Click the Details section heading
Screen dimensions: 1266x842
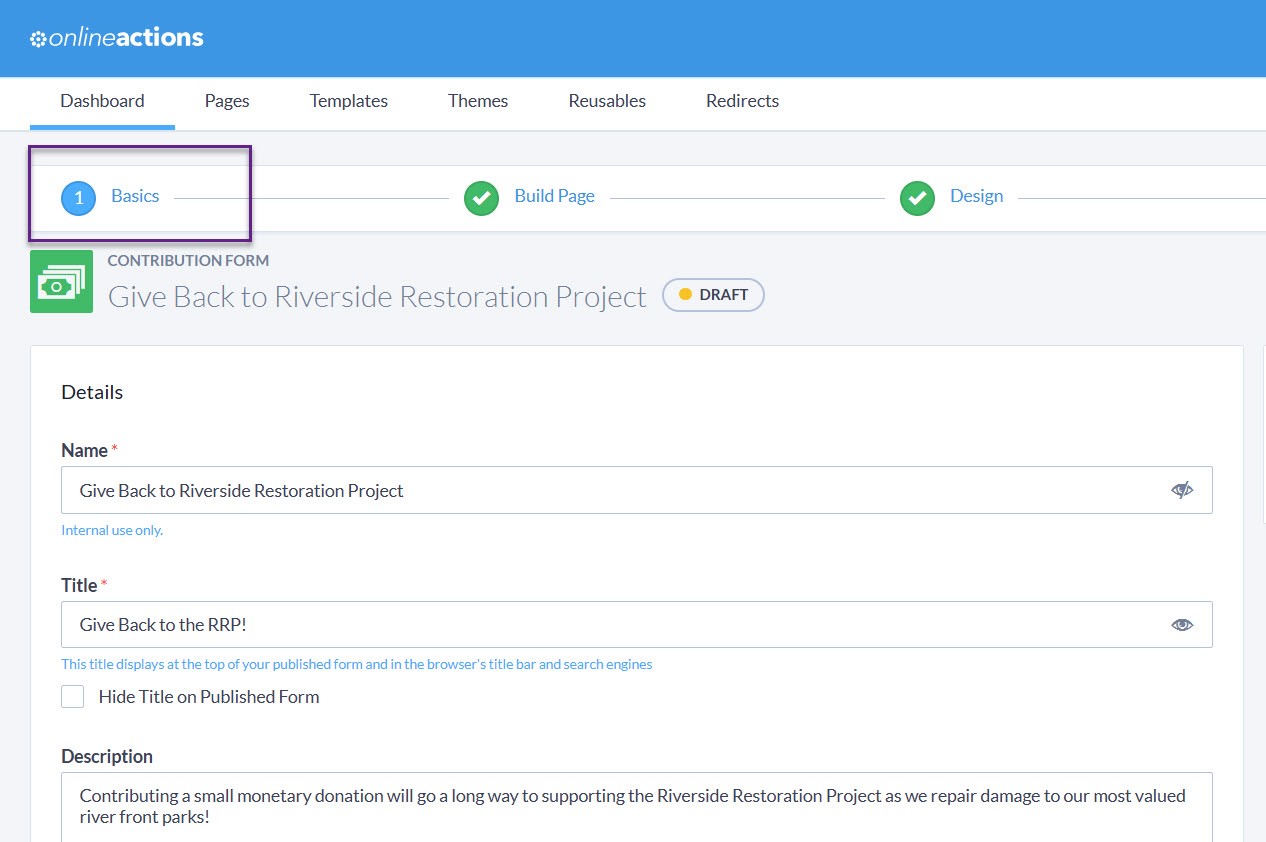92,392
